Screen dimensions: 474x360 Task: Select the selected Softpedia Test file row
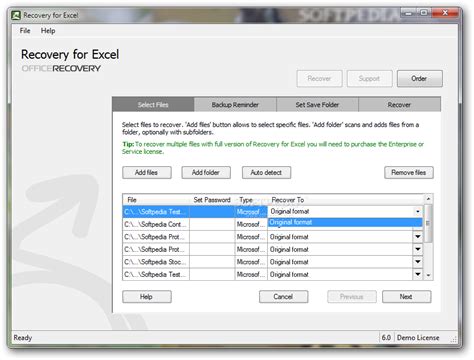156,212
